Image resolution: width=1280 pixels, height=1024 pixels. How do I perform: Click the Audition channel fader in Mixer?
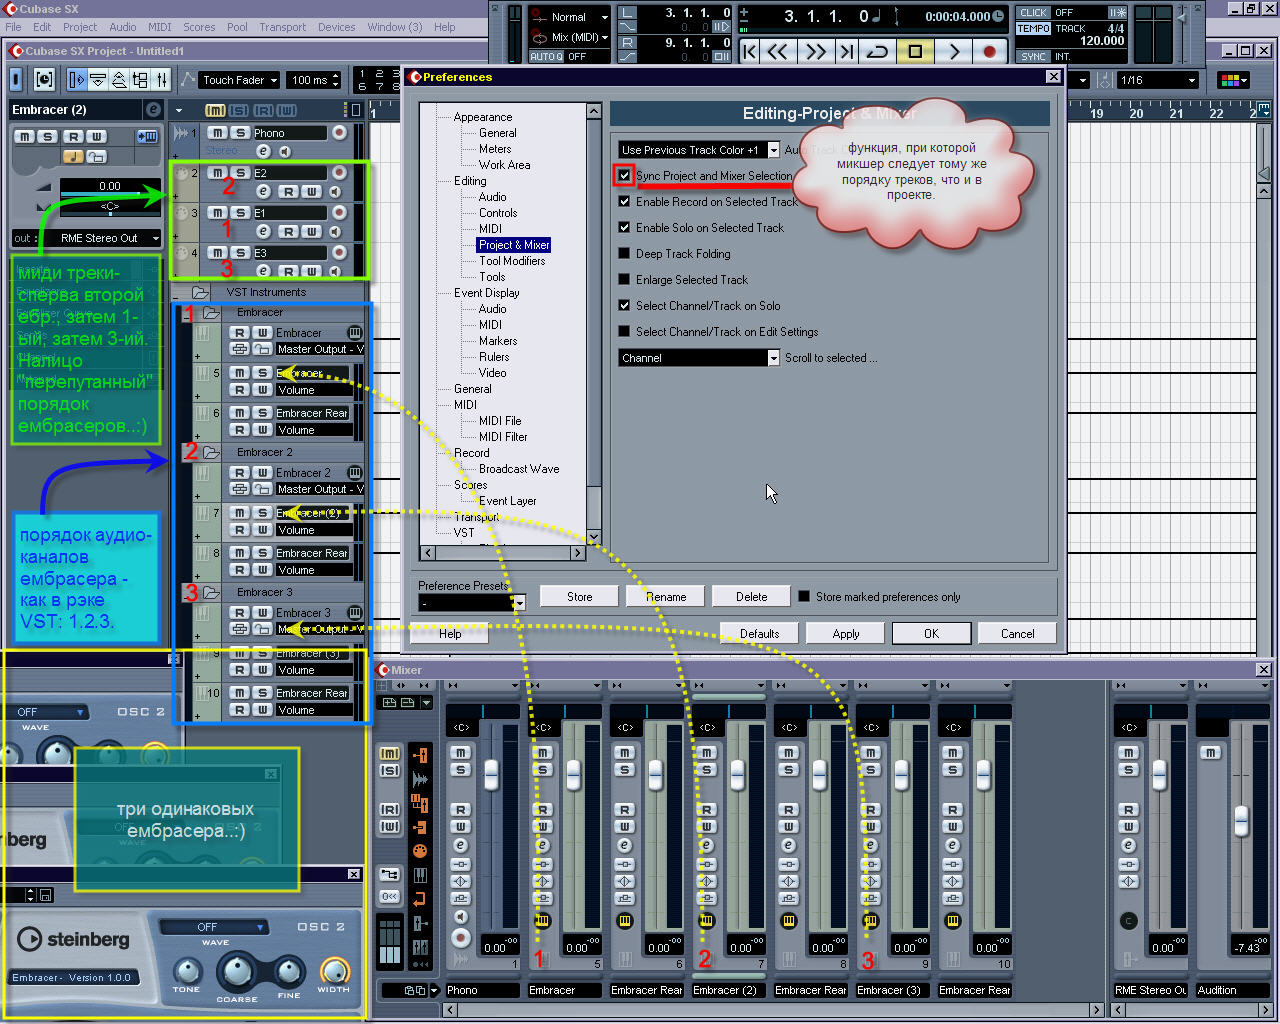(1241, 820)
